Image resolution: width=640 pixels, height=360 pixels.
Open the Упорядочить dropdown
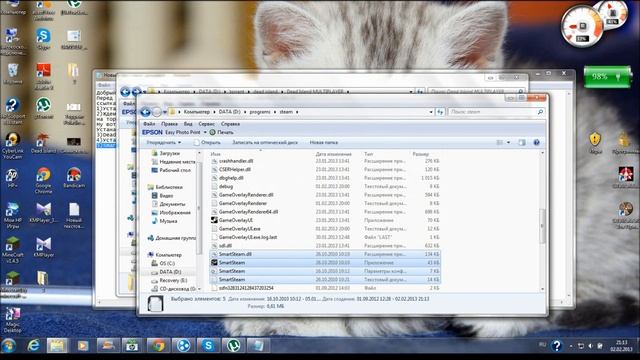(x=164, y=142)
